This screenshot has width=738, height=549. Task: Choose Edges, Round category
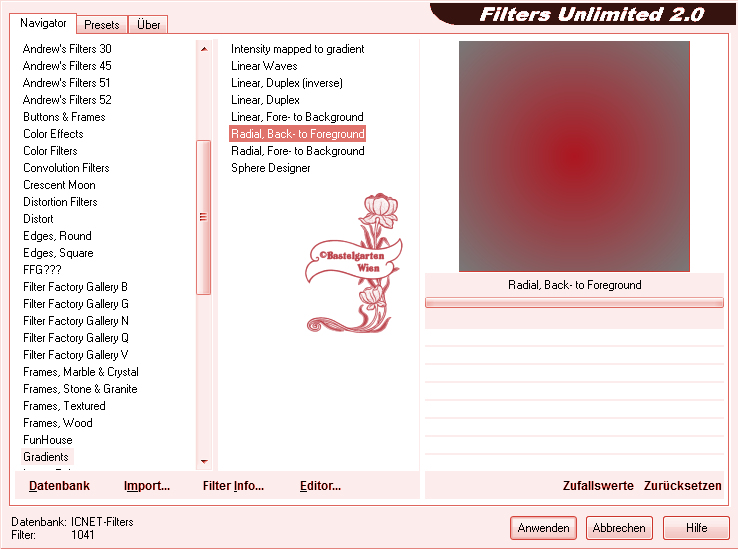click(x=57, y=236)
